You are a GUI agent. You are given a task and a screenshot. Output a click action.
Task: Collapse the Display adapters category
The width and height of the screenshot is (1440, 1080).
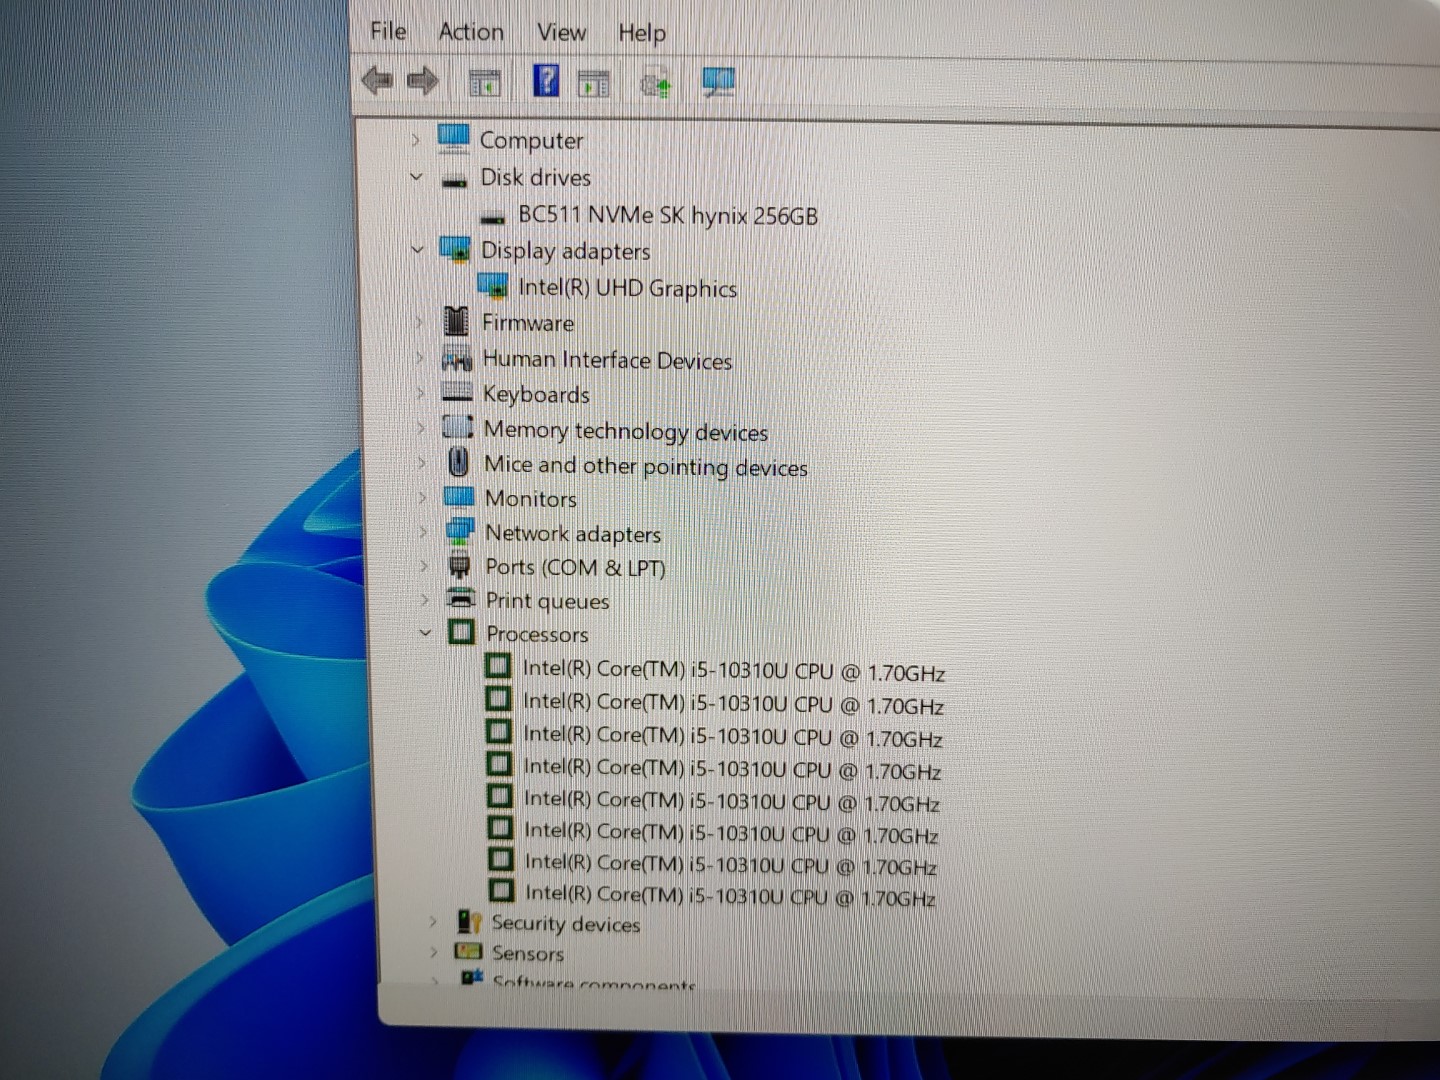tap(418, 250)
